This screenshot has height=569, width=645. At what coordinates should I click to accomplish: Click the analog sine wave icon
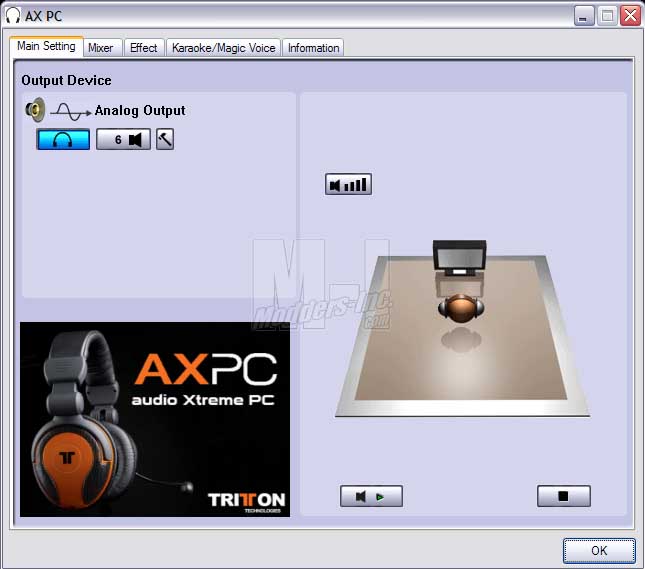(x=71, y=111)
